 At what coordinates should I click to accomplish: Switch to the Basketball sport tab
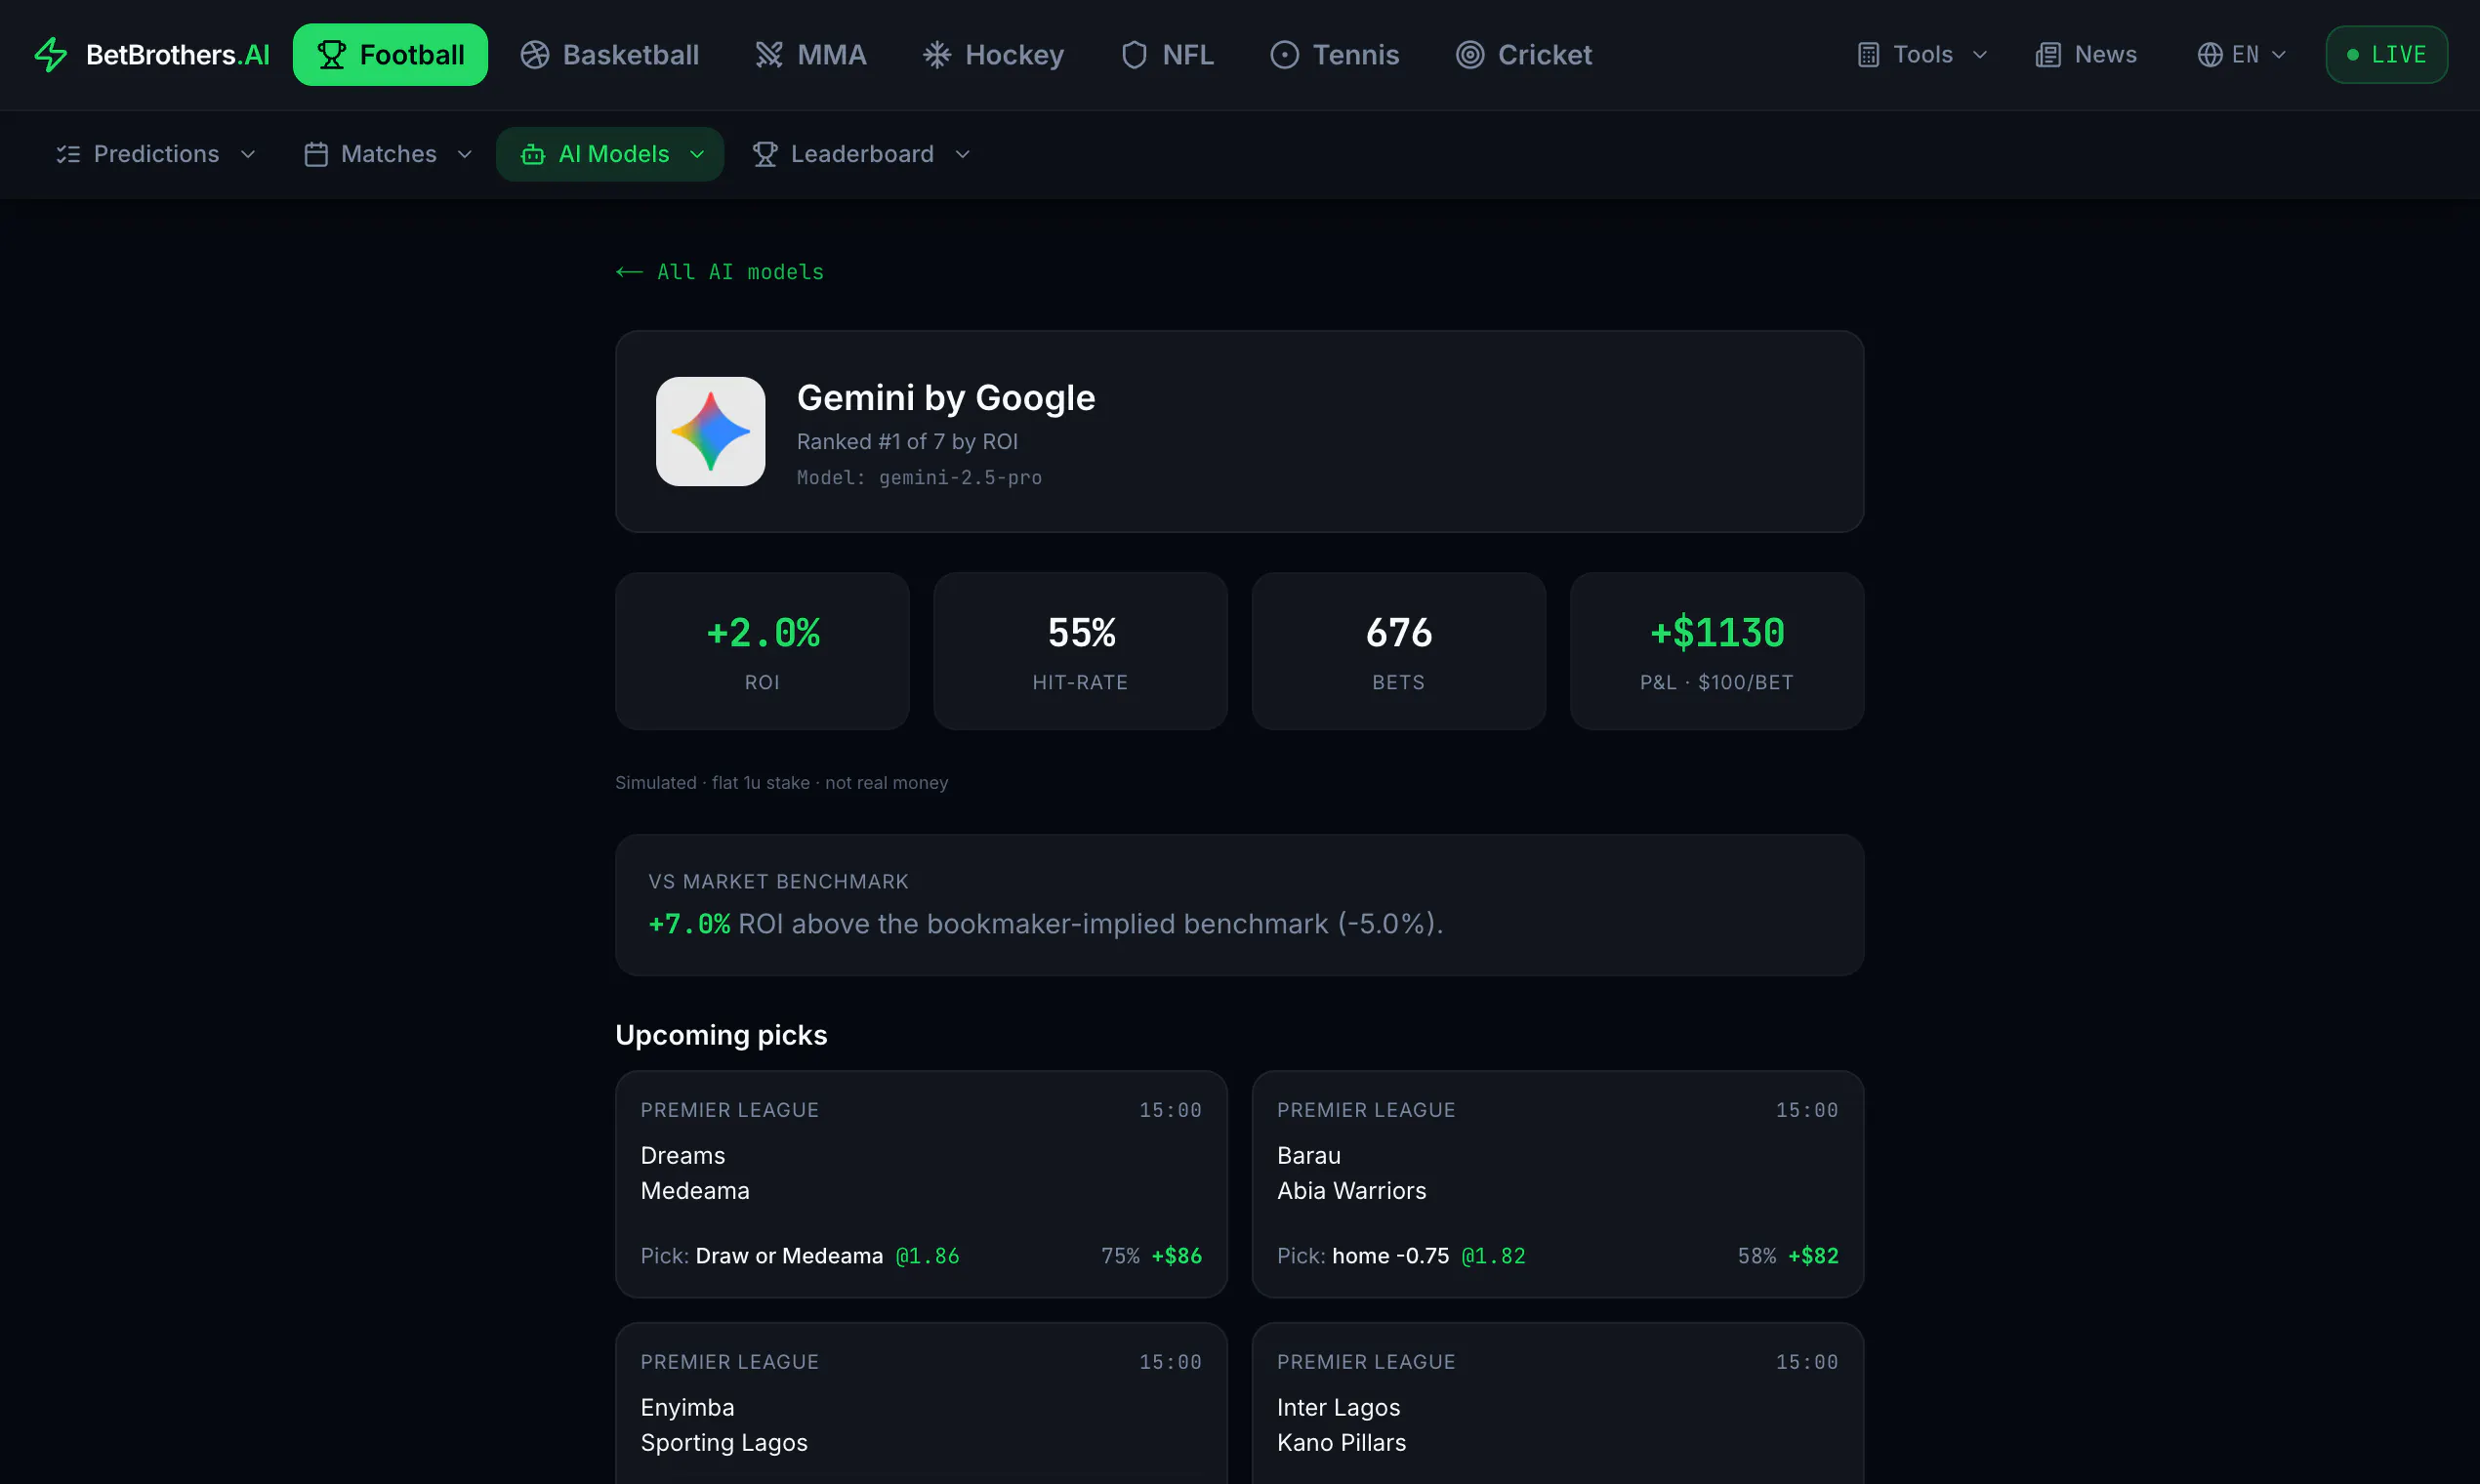(x=609, y=55)
